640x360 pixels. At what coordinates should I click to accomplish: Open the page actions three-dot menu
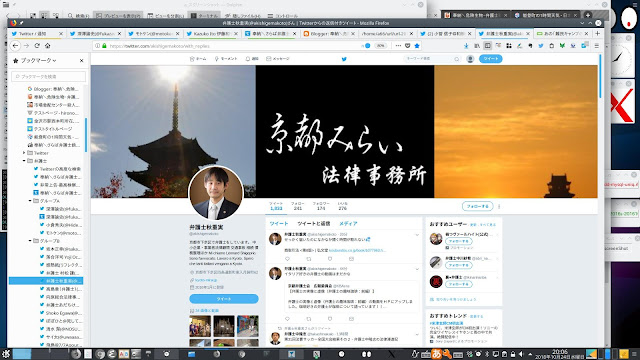click(x=398, y=46)
